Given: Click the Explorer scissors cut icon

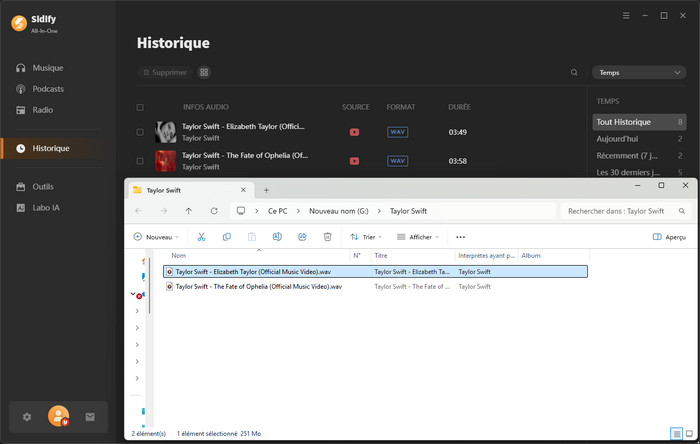Looking at the screenshot, I should [x=201, y=237].
